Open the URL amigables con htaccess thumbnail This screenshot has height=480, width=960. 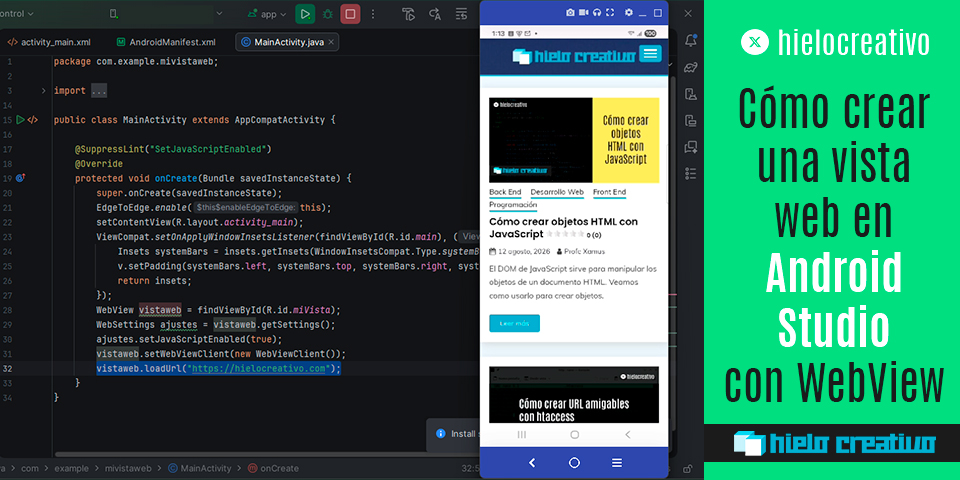[x=574, y=395]
